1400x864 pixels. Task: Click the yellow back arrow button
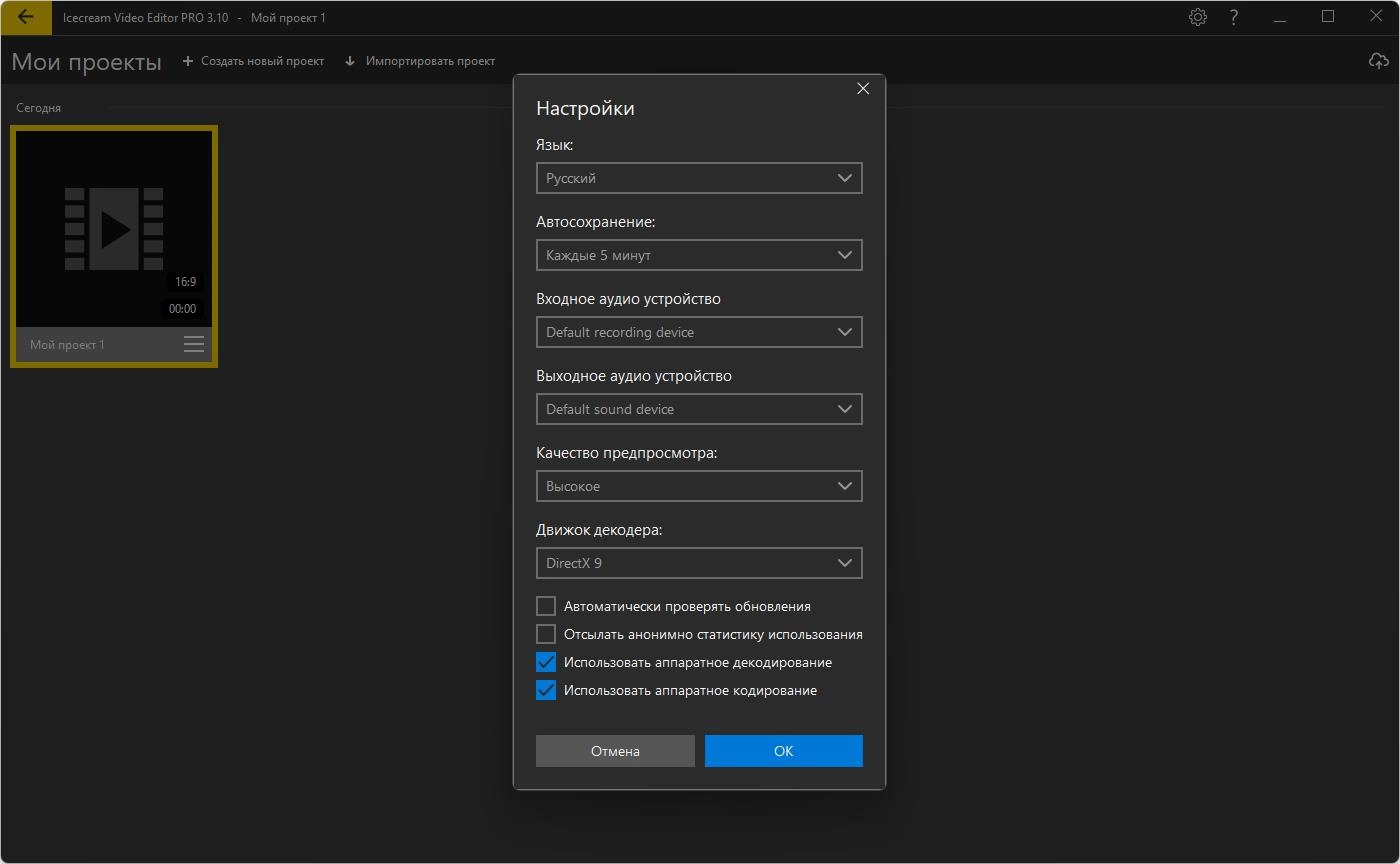point(26,17)
